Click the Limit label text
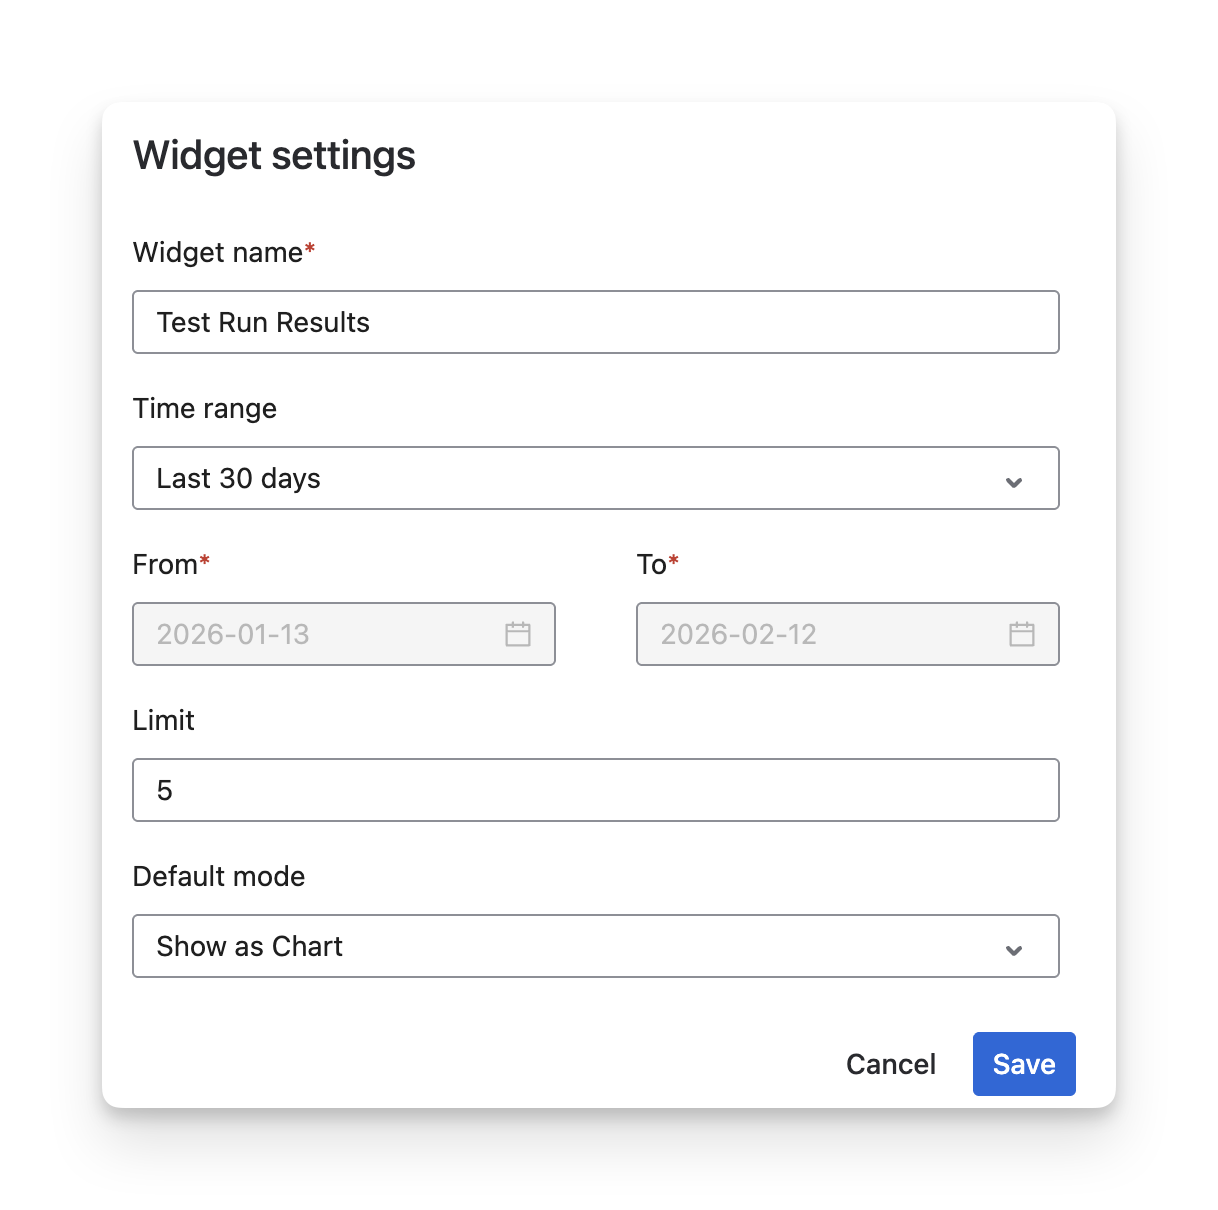The image size is (1218, 1210). coord(164,720)
